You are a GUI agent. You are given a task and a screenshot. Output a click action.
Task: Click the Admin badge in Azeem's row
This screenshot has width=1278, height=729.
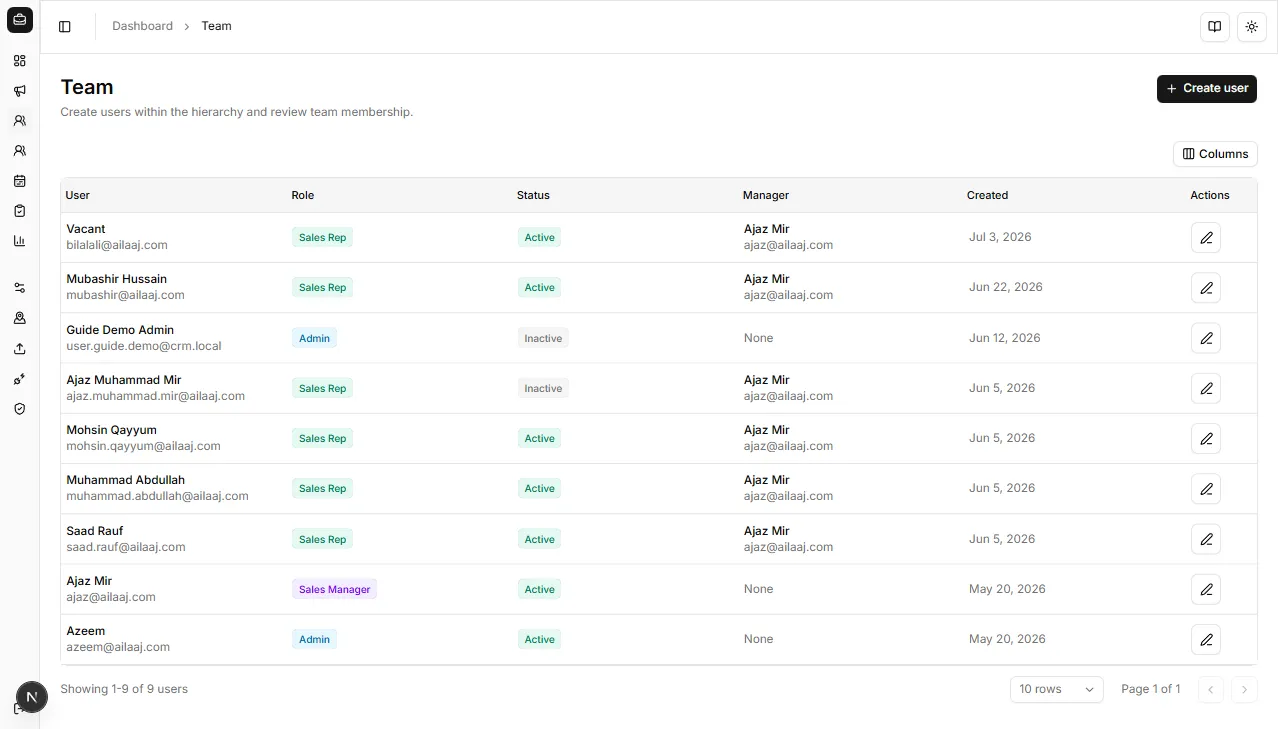pos(314,639)
